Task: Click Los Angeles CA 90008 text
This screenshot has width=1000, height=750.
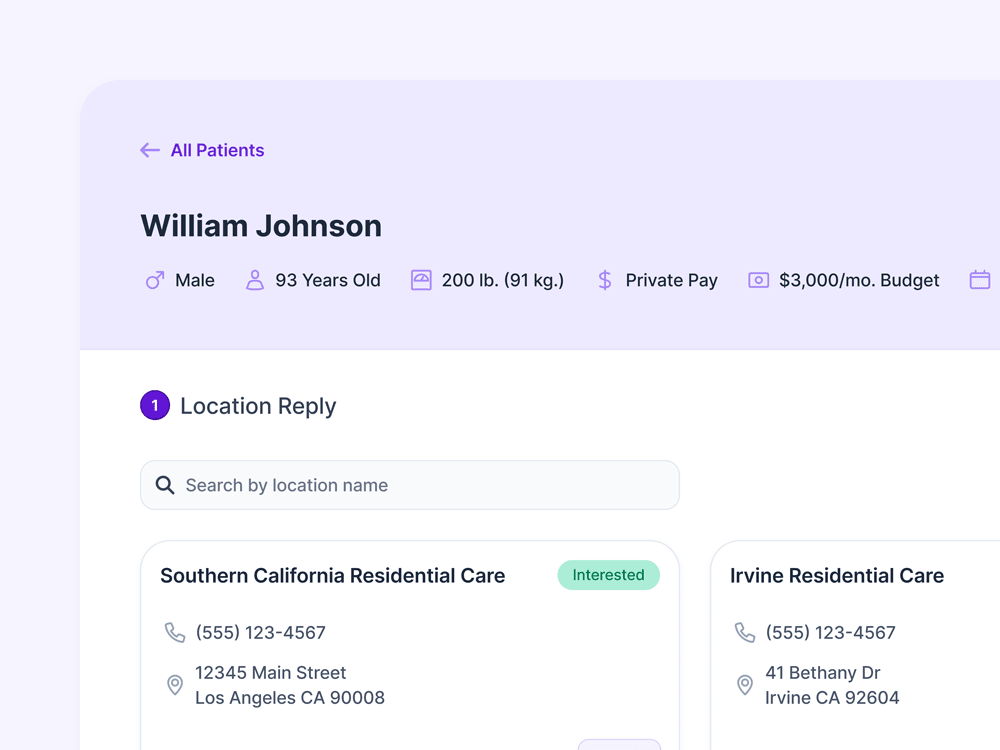Action: pos(290,698)
